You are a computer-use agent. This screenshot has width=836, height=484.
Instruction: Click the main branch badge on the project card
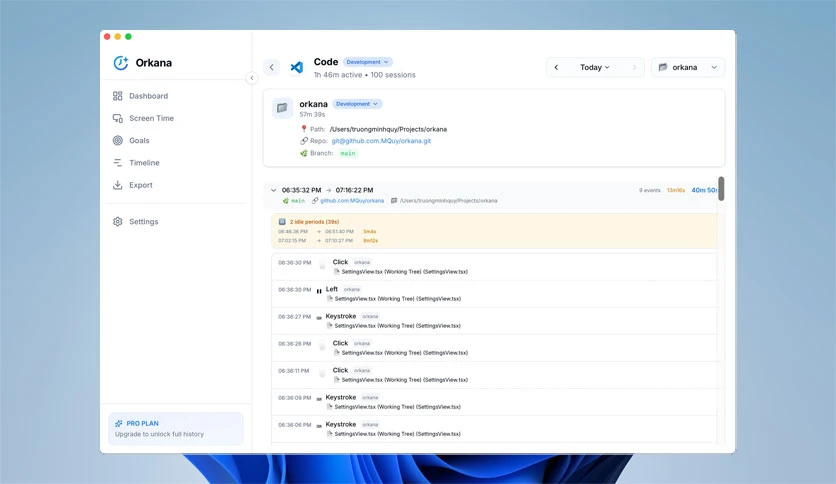[x=348, y=154]
